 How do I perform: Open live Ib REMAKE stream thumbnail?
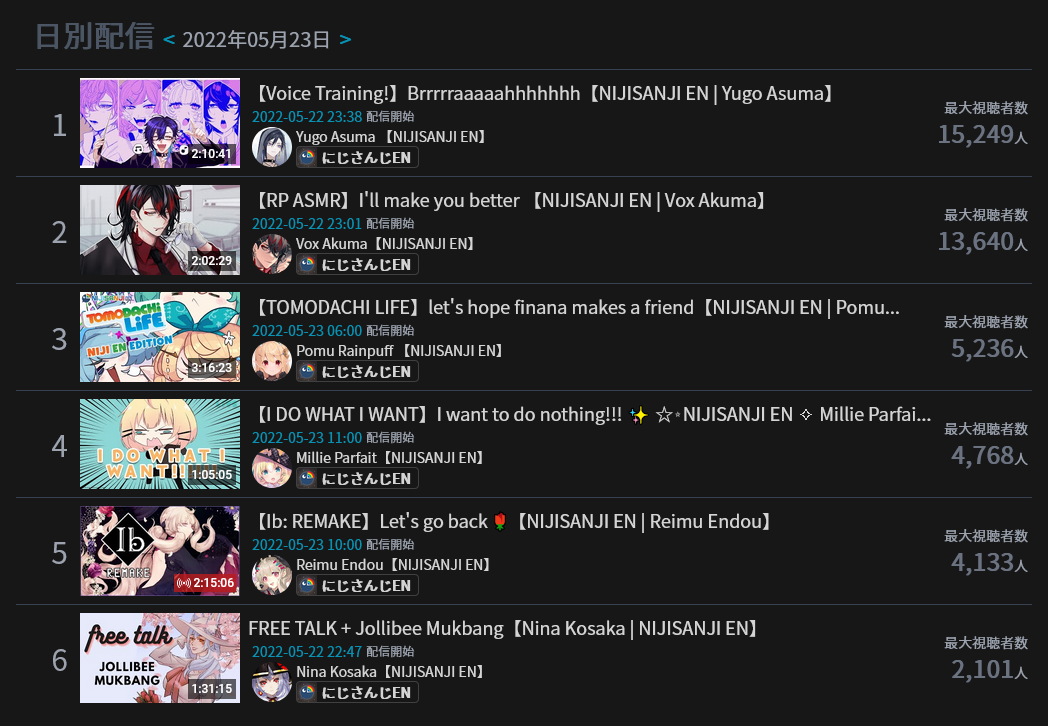[x=160, y=551]
